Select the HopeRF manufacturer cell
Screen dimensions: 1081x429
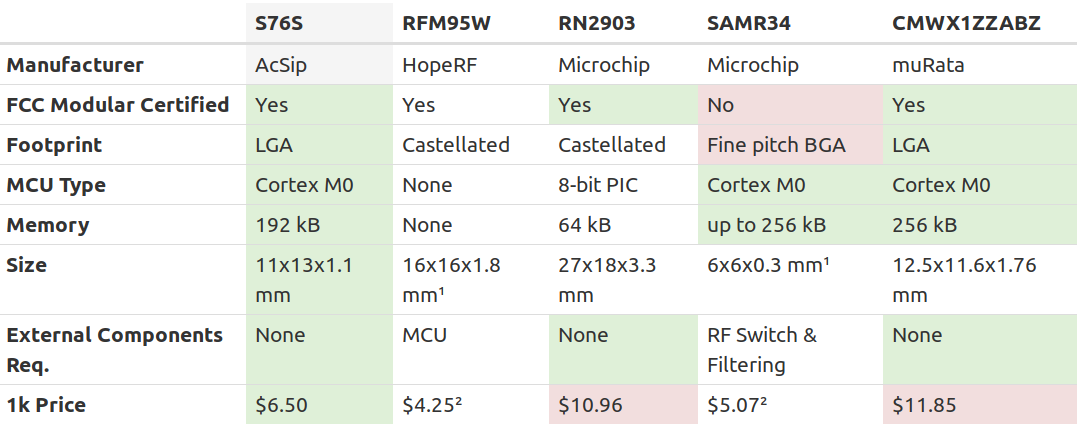pyautogui.click(x=471, y=65)
